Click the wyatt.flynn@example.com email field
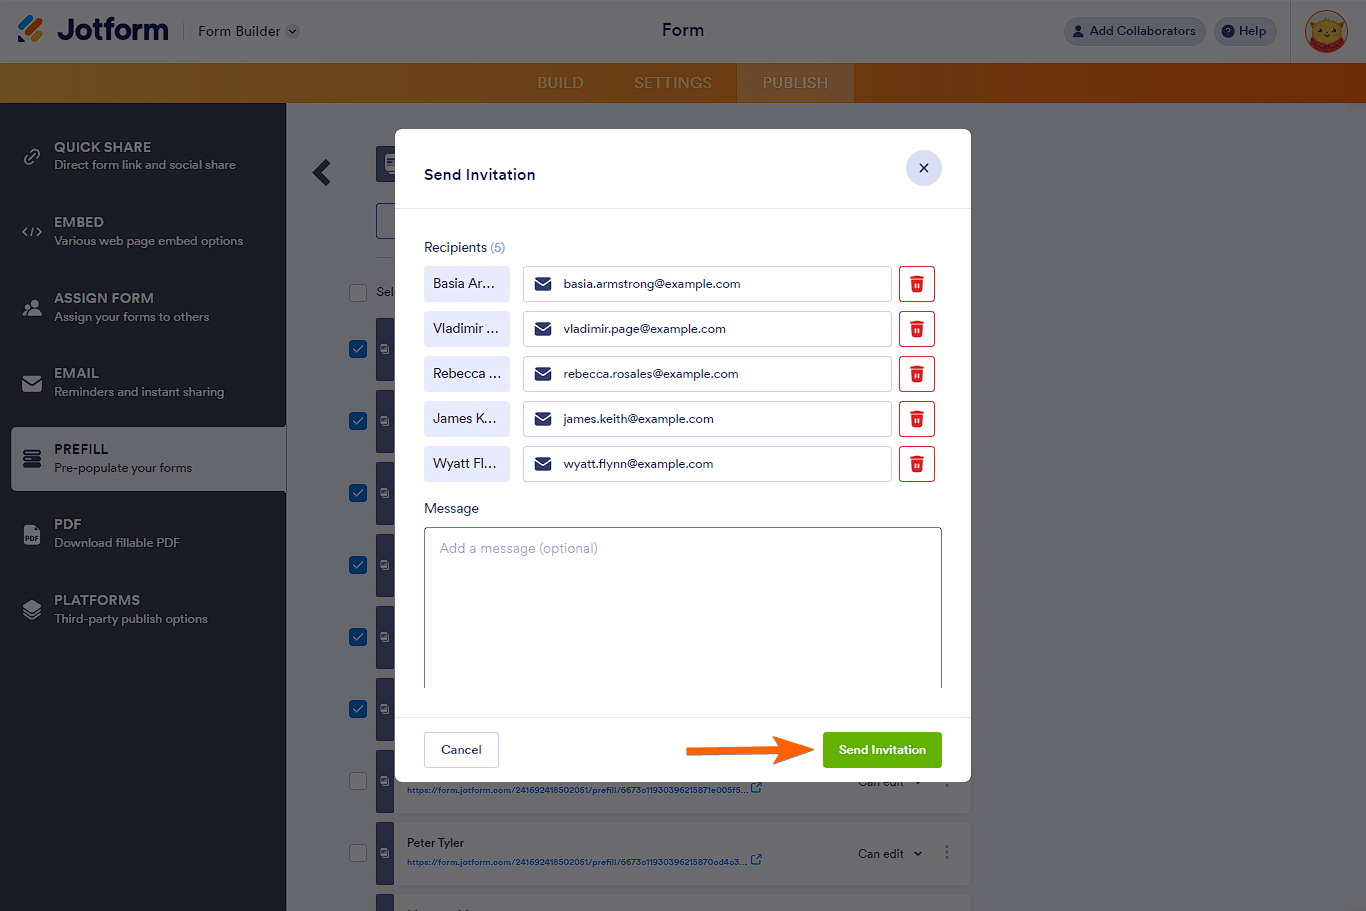Image resolution: width=1366 pixels, height=911 pixels. (x=707, y=464)
